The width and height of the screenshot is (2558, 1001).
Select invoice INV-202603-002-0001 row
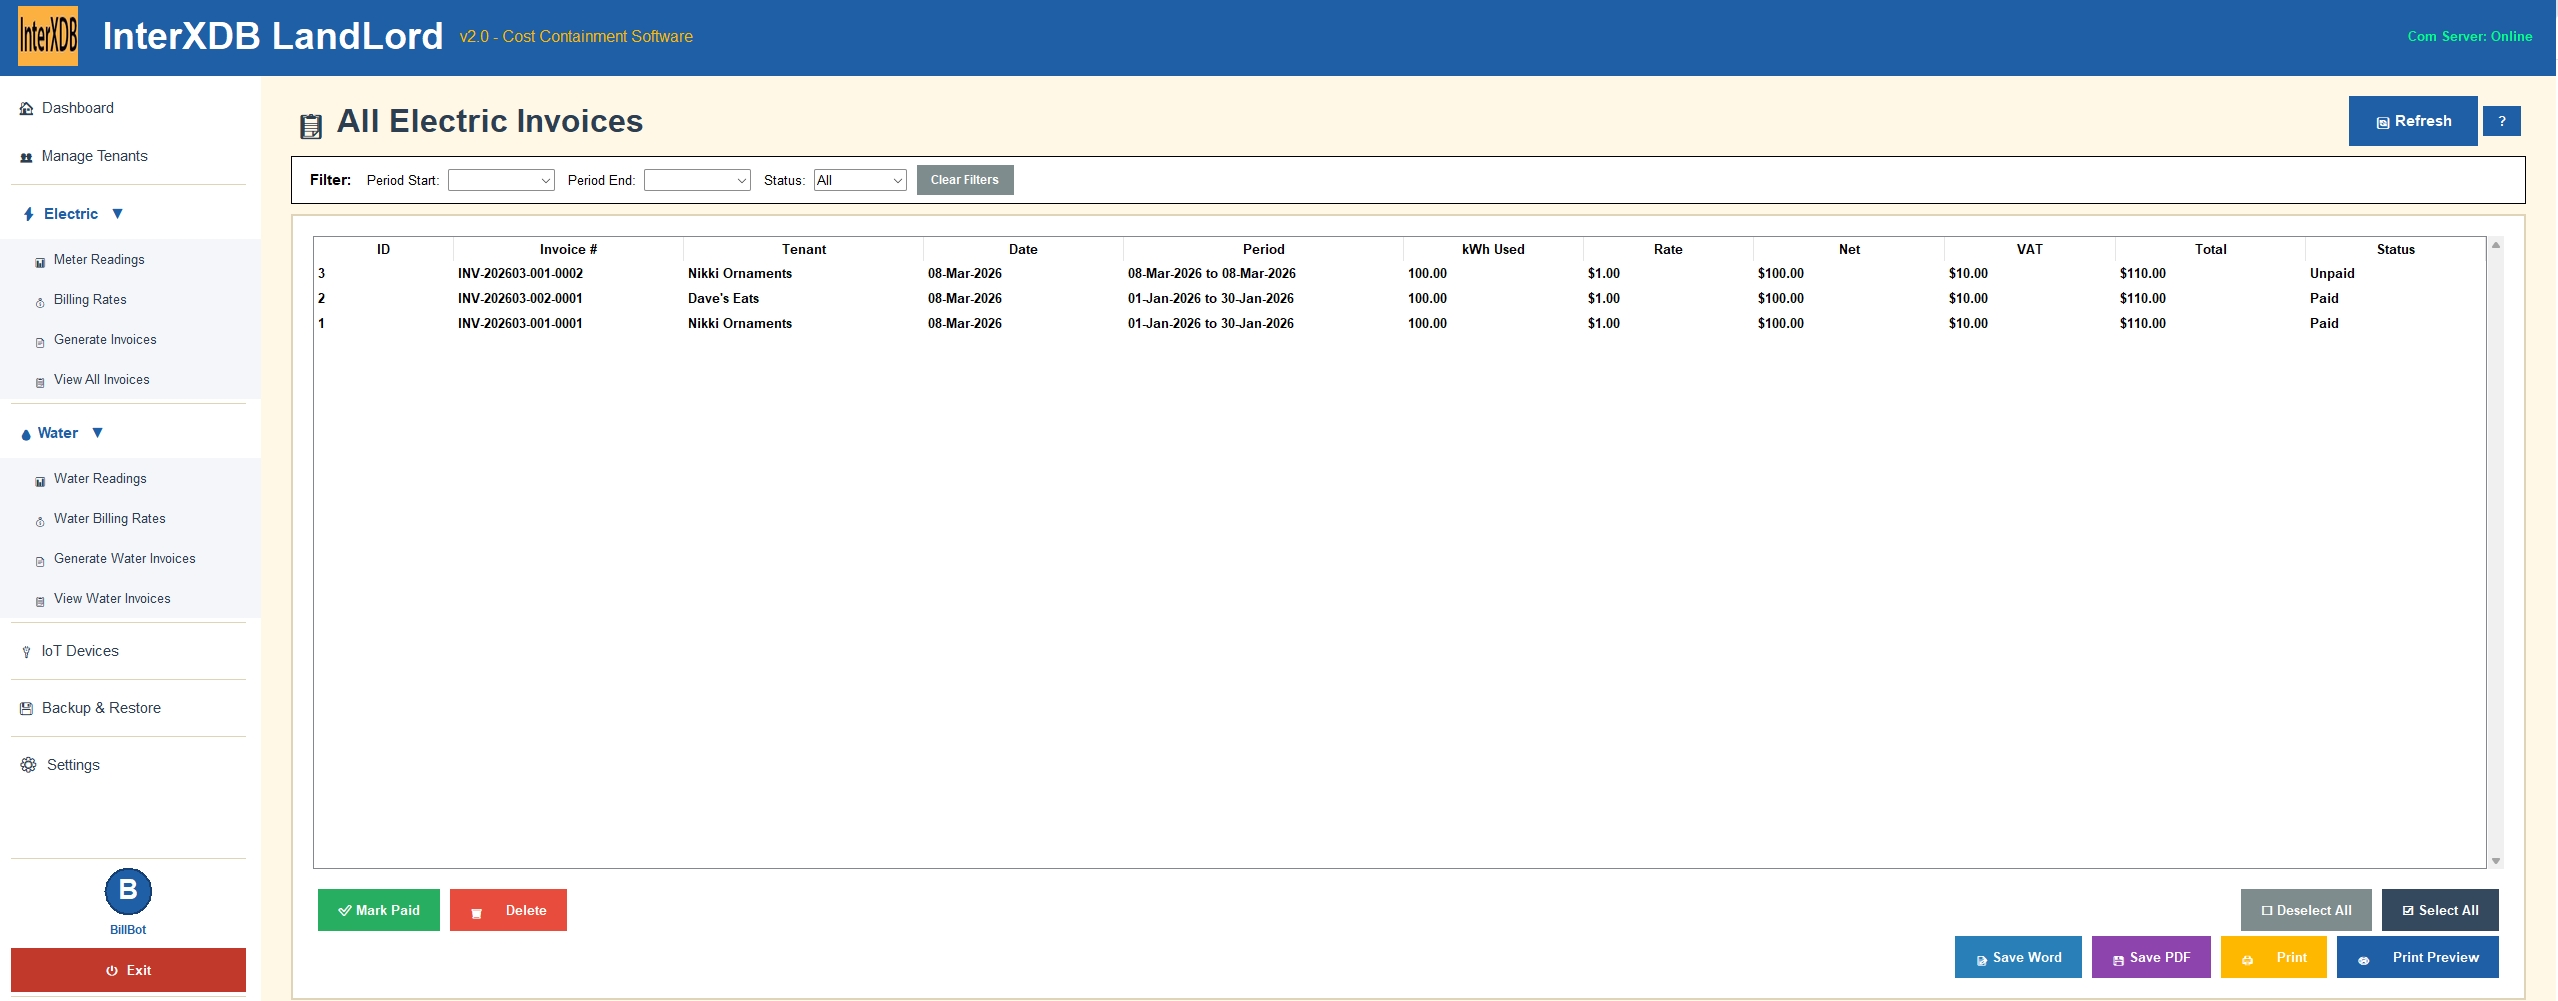(1399, 298)
